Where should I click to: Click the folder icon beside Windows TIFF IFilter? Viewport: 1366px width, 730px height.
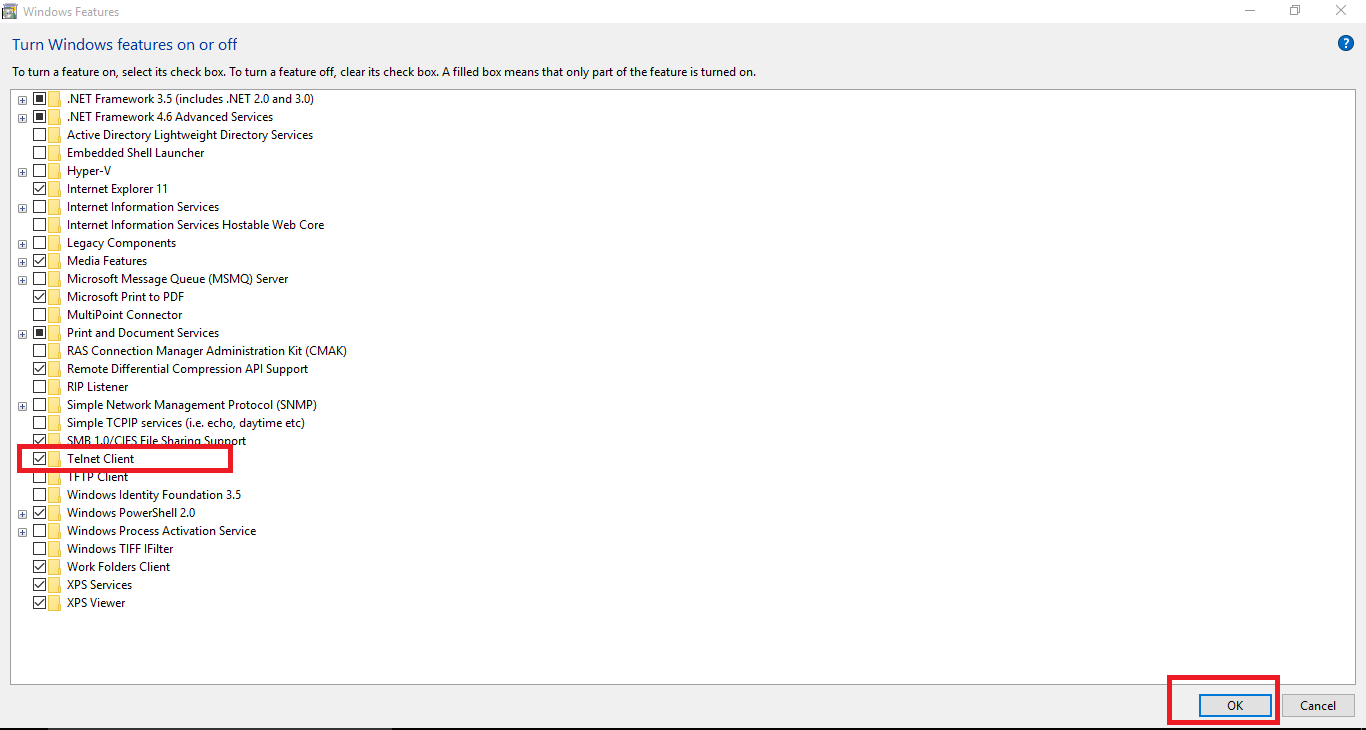[x=55, y=549]
